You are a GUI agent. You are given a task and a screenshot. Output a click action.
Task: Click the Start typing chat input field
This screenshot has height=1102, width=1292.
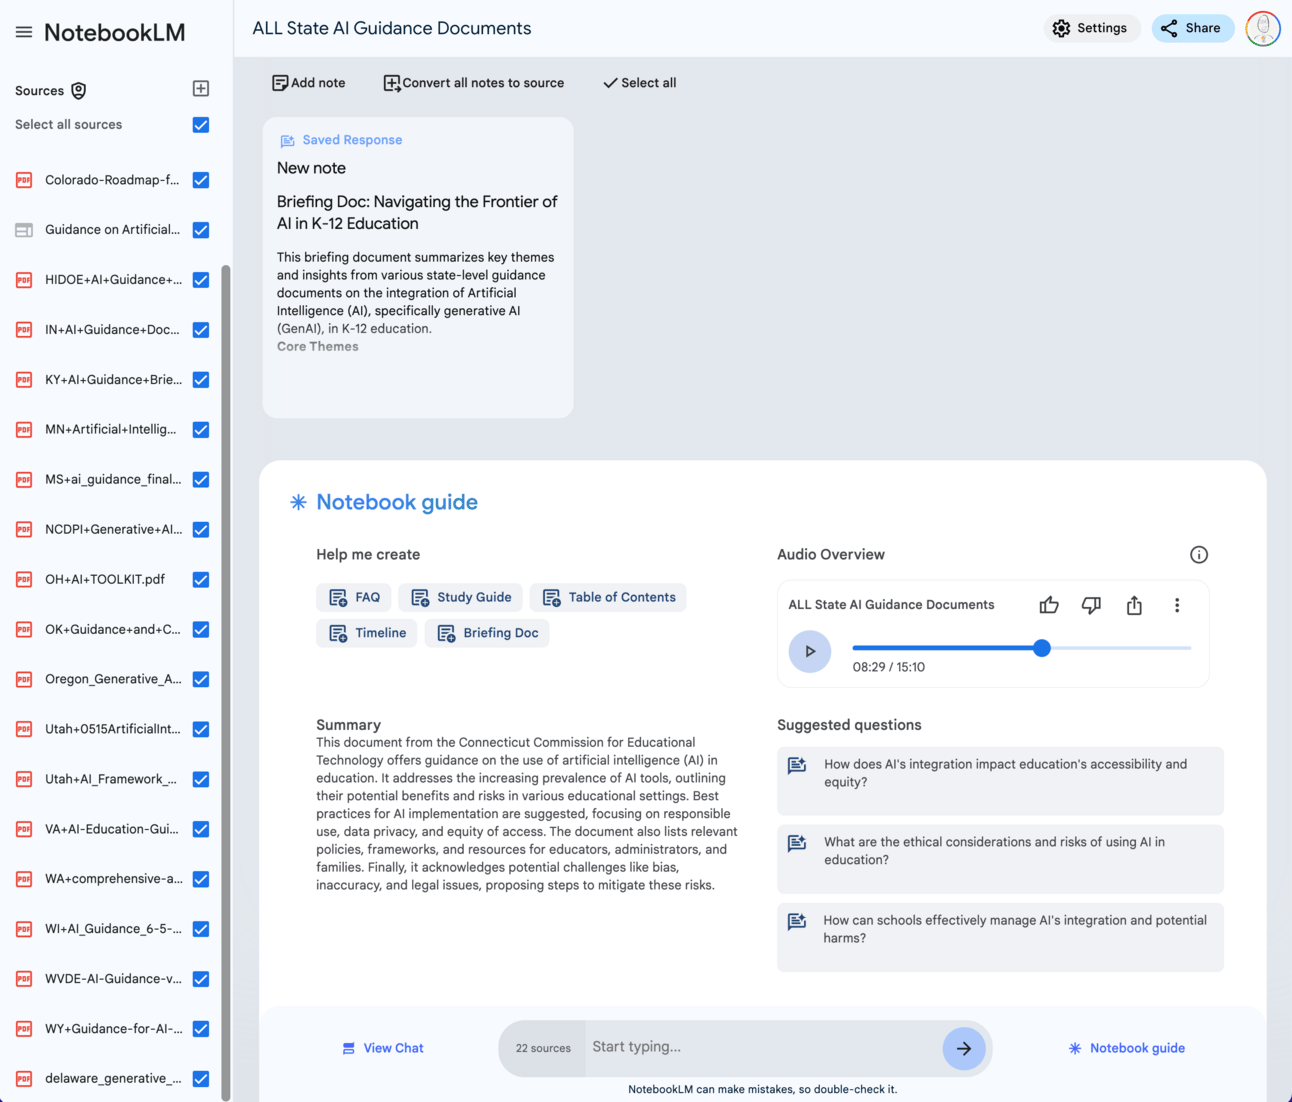click(x=763, y=1048)
